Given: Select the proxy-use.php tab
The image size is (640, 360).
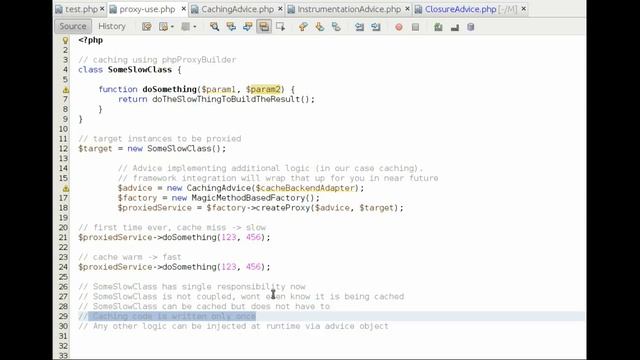Looking at the screenshot, I should pos(147,9).
